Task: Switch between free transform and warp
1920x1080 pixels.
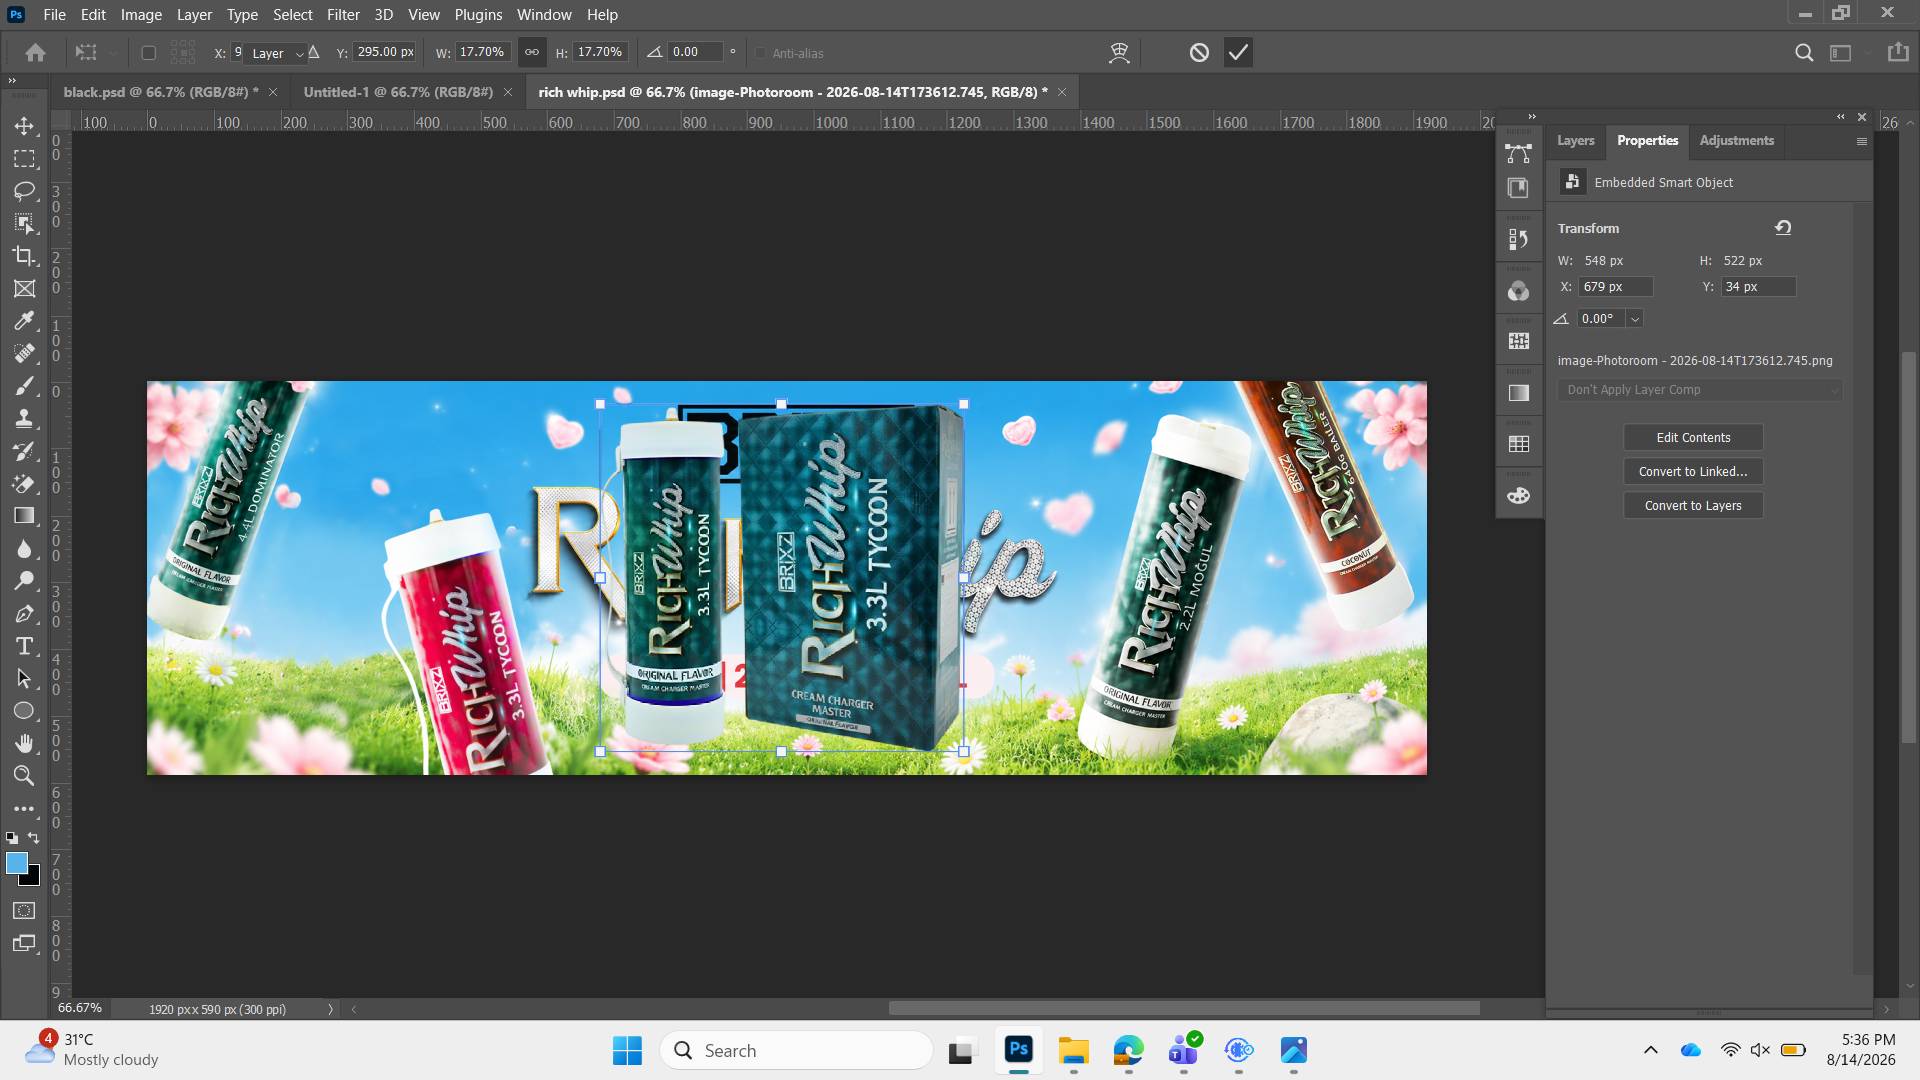Action: [x=1119, y=53]
